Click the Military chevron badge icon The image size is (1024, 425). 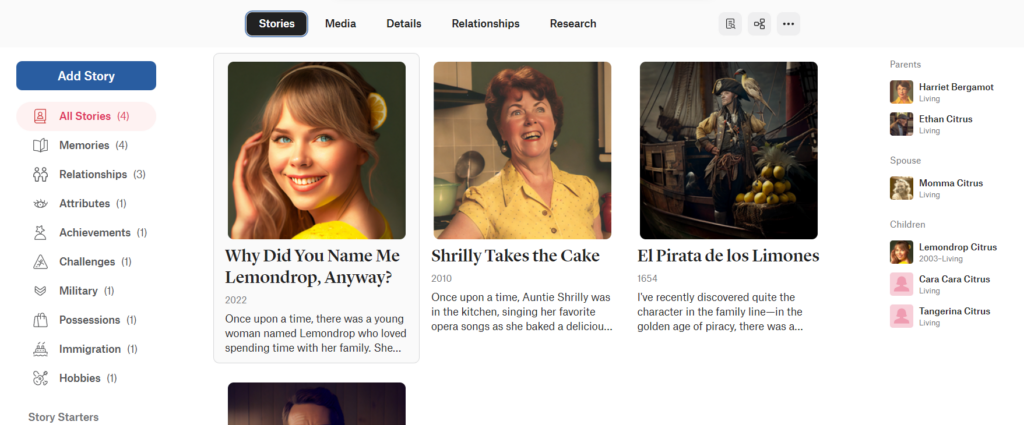coord(40,291)
